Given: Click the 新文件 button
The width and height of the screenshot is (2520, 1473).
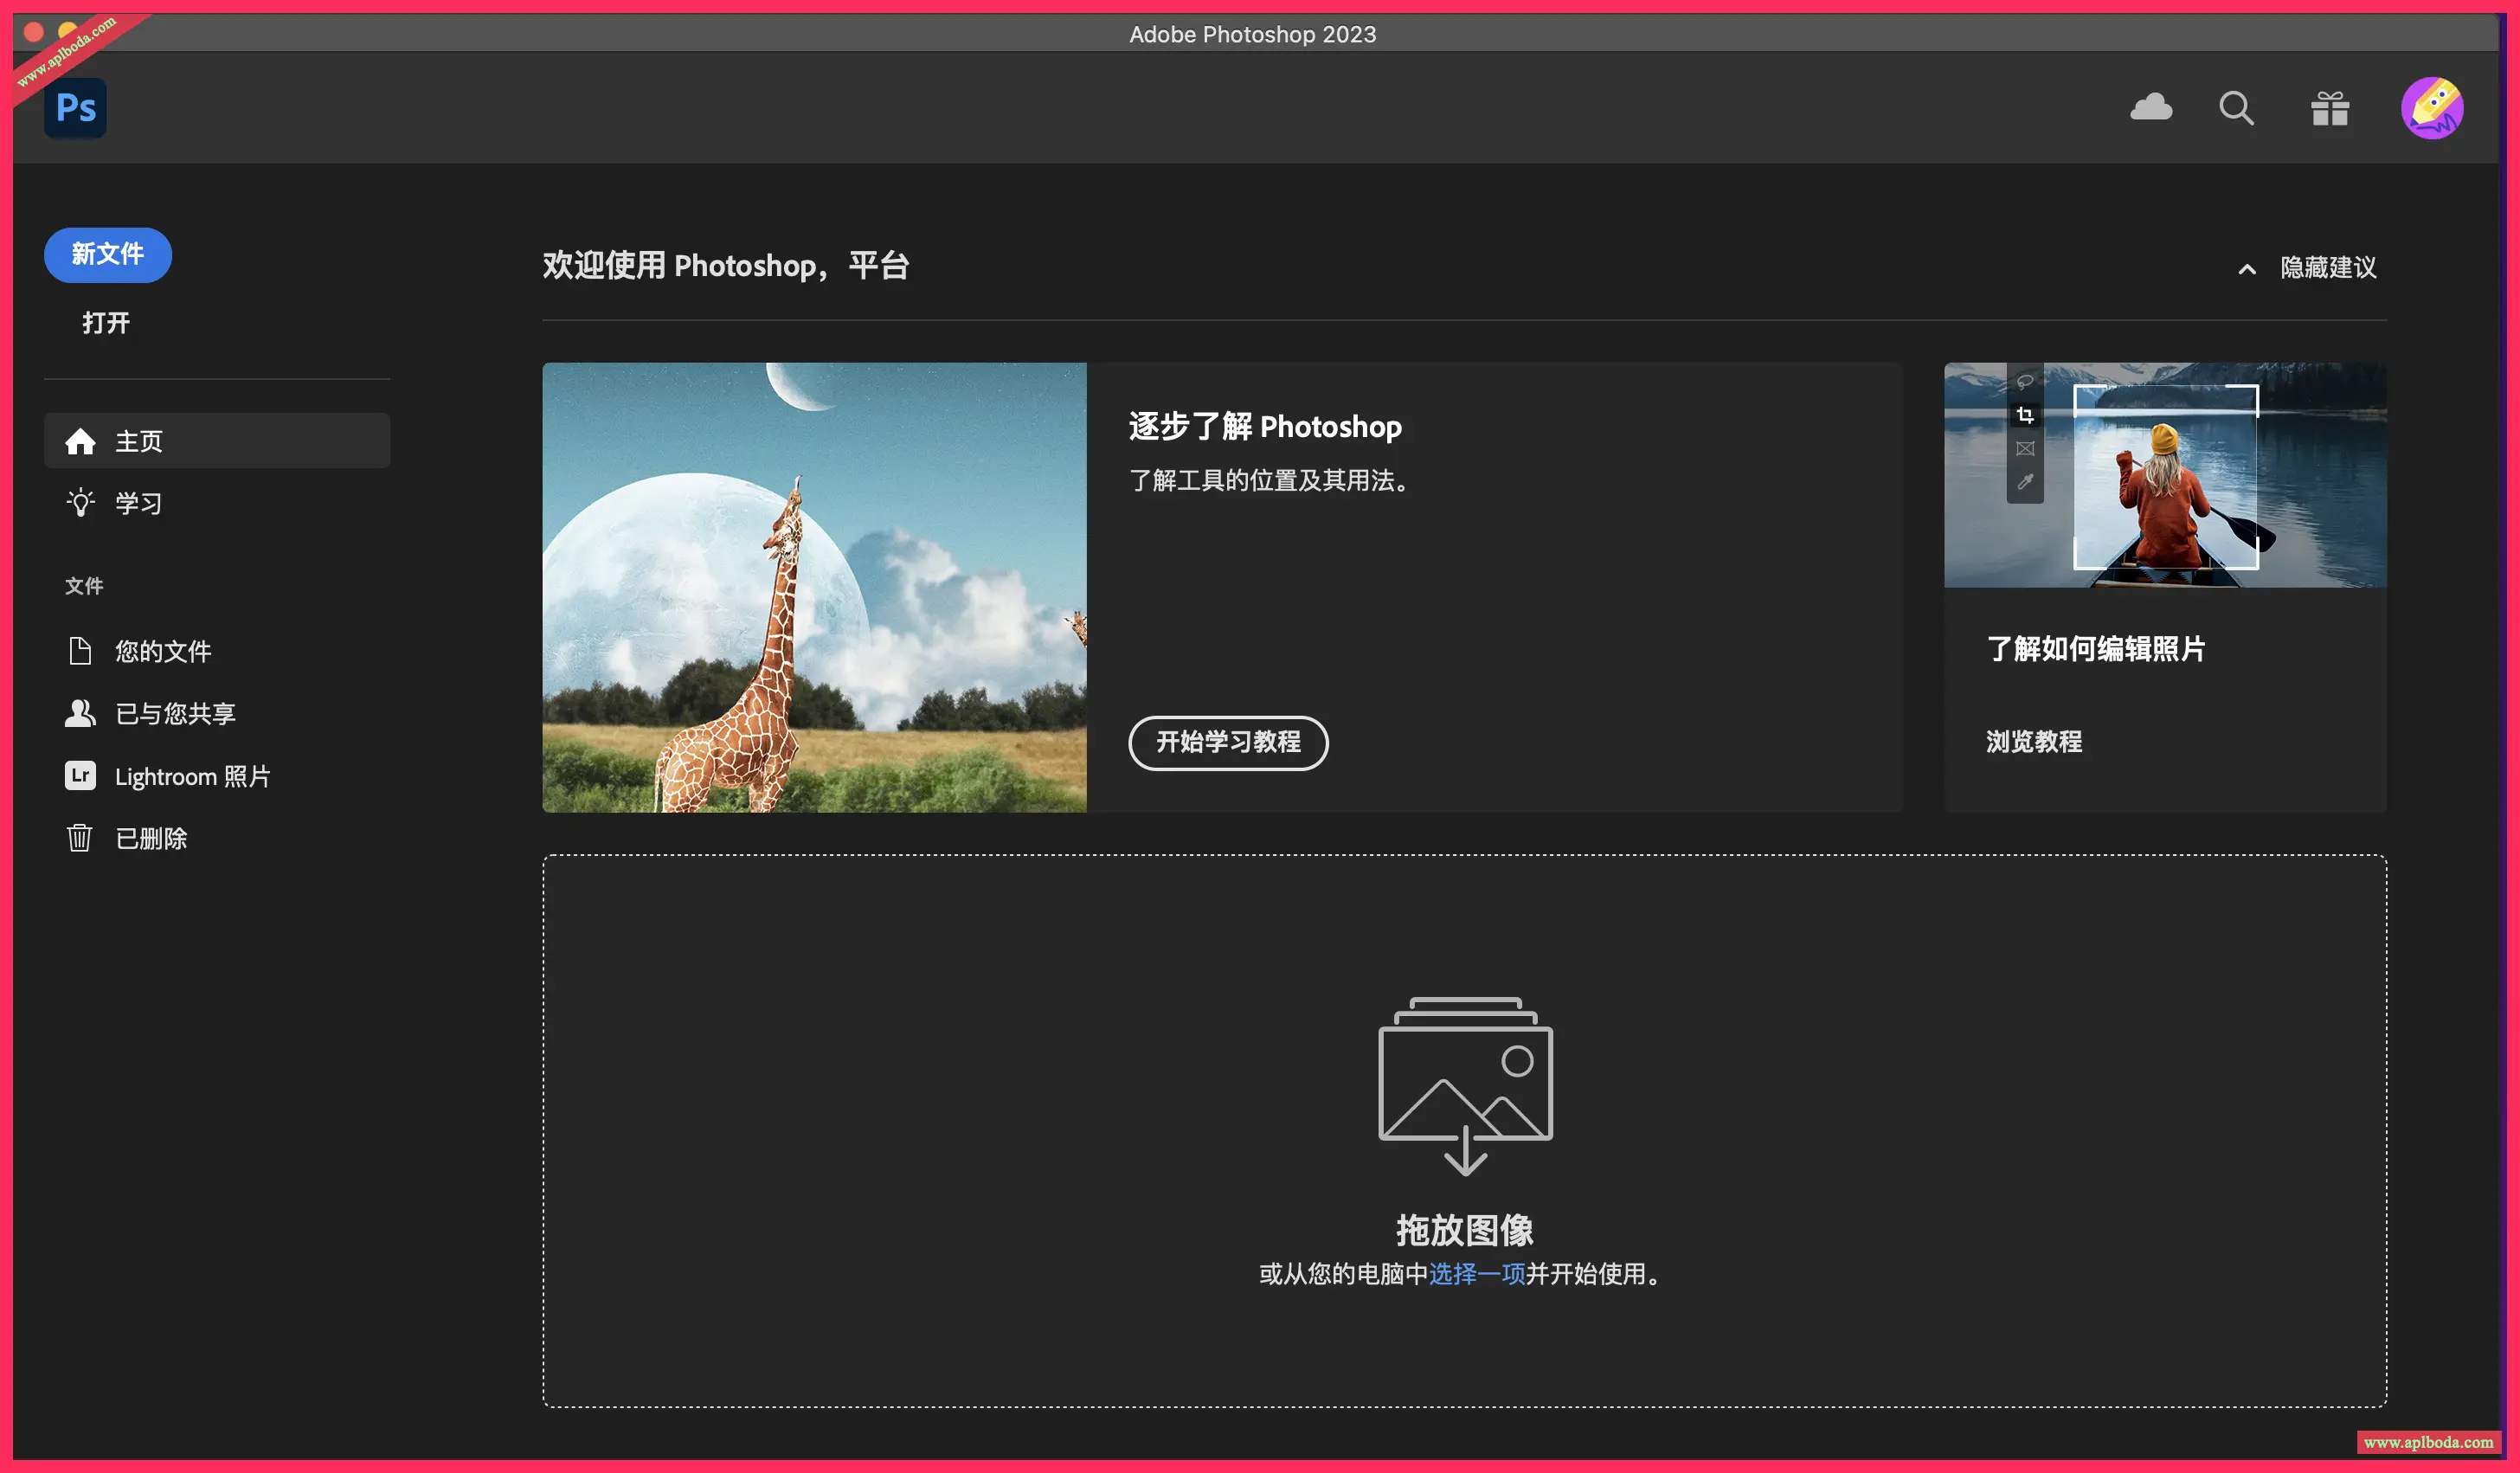Looking at the screenshot, I should (x=108, y=255).
